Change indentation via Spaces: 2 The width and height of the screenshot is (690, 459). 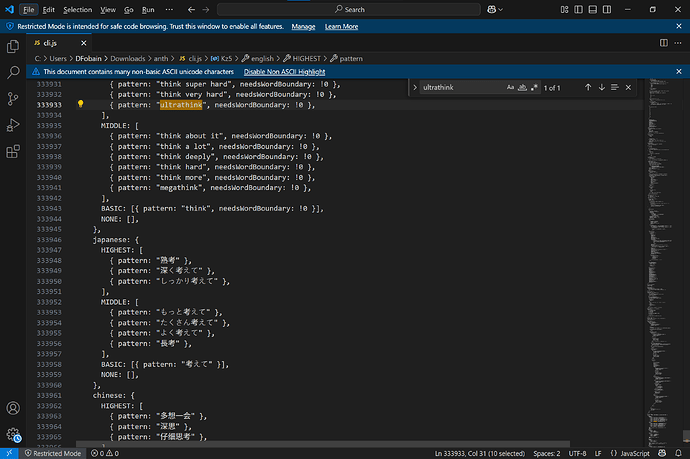pos(547,453)
